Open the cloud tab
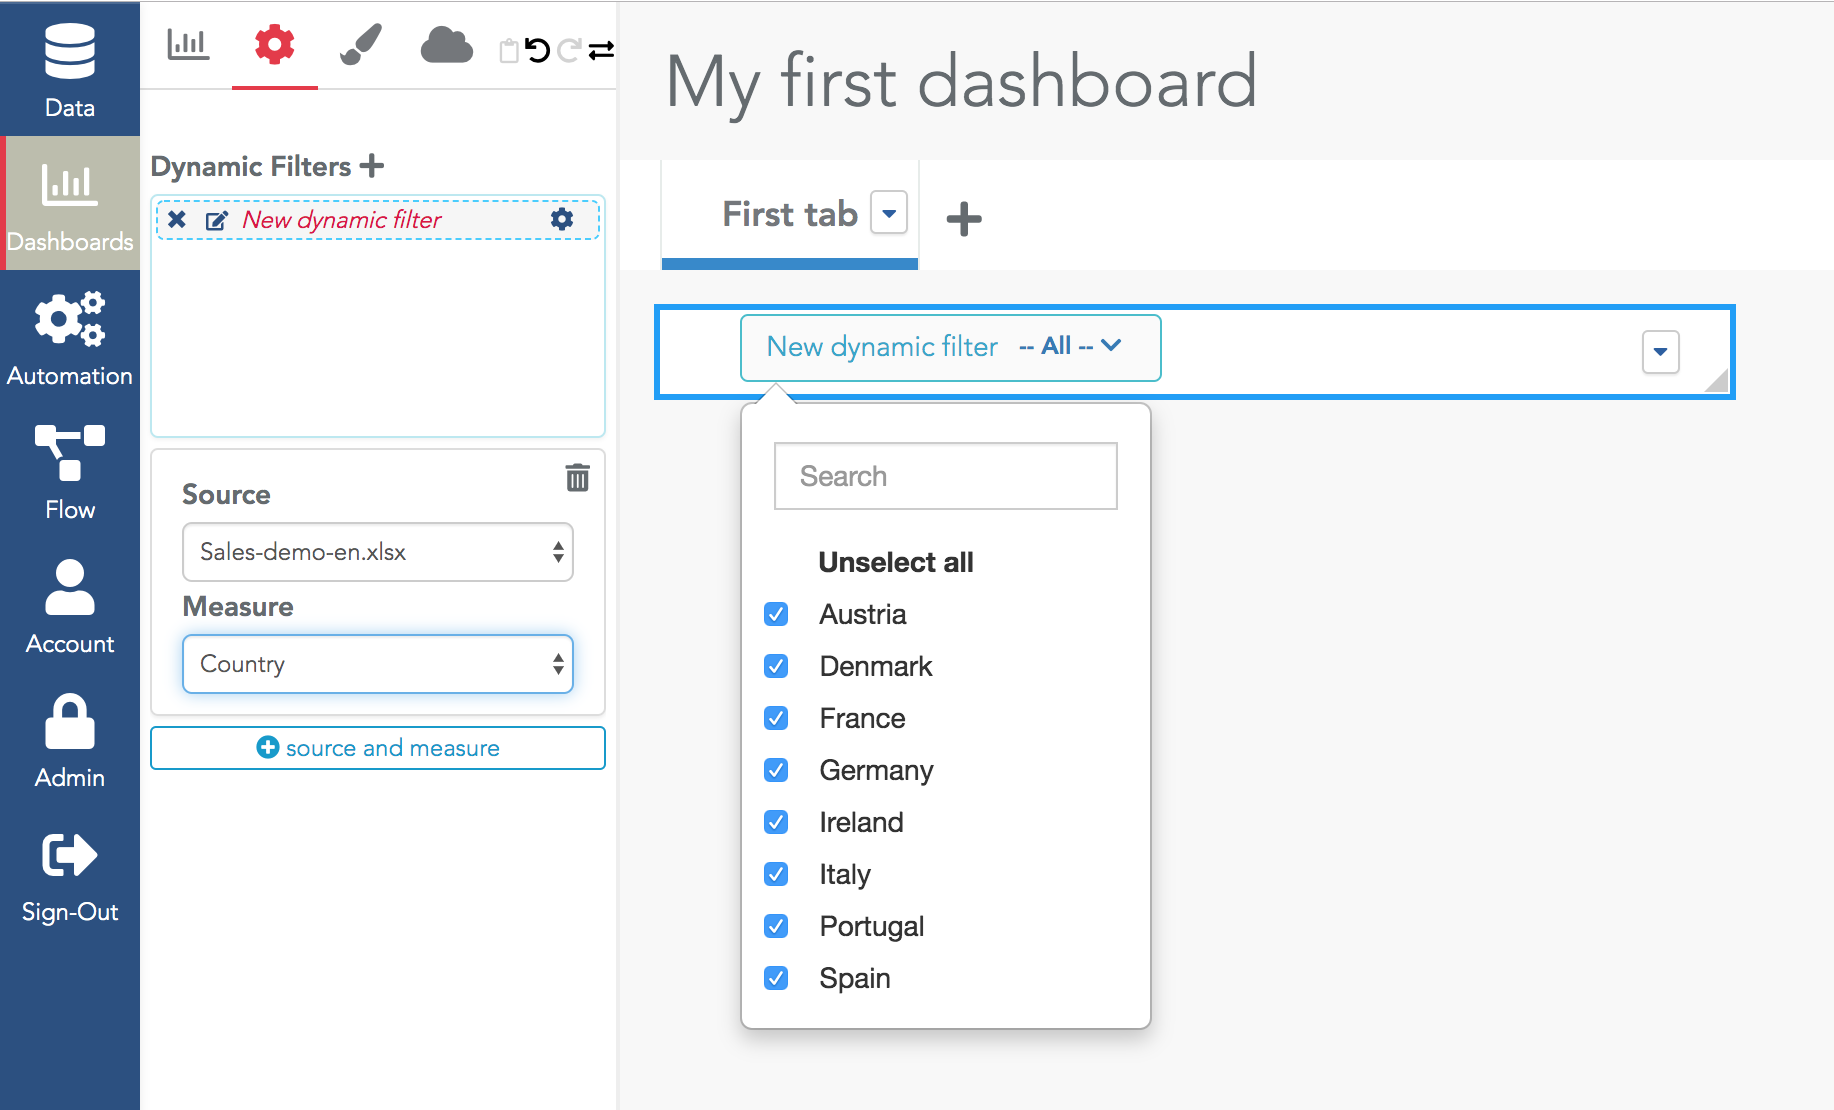 (x=446, y=45)
